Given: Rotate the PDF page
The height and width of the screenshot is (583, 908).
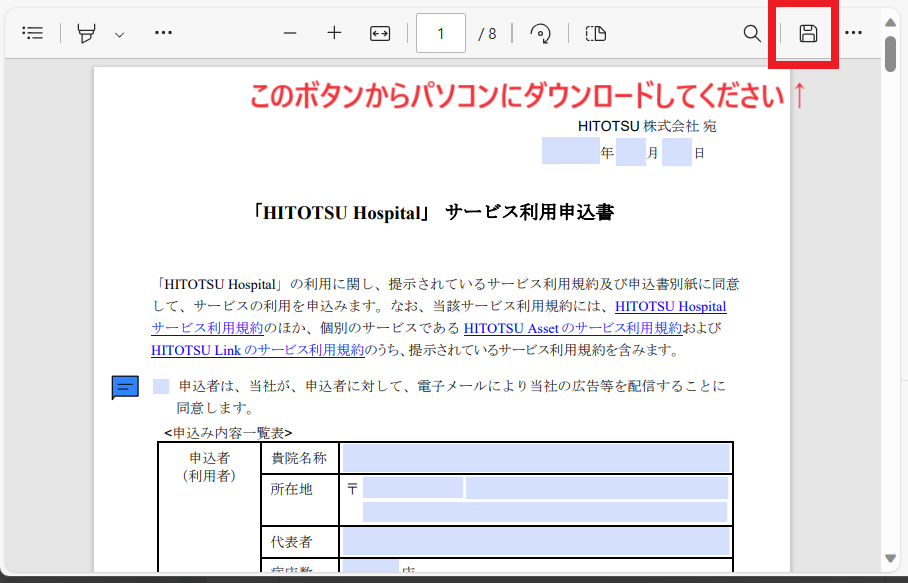Looking at the screenshot, I should click(540, 33).
